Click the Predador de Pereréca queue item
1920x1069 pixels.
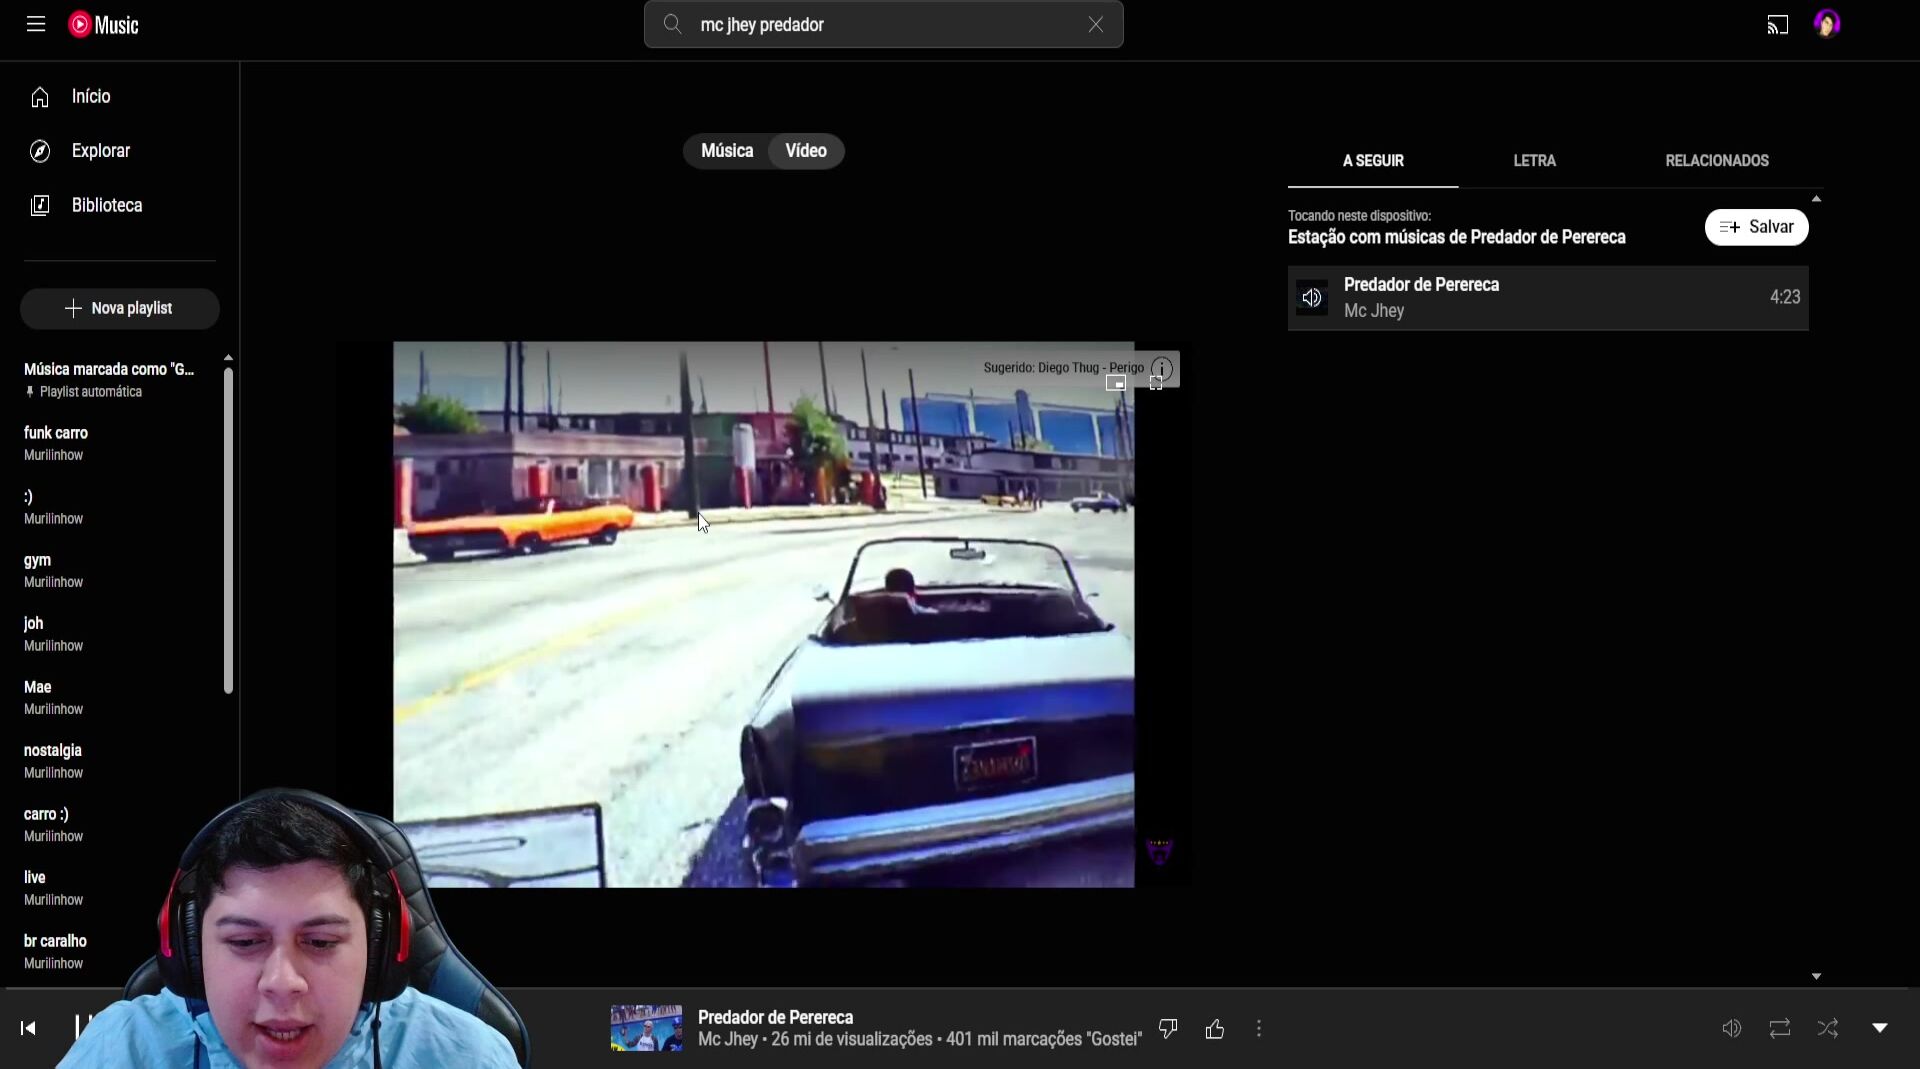click(x=1548, y=297)
